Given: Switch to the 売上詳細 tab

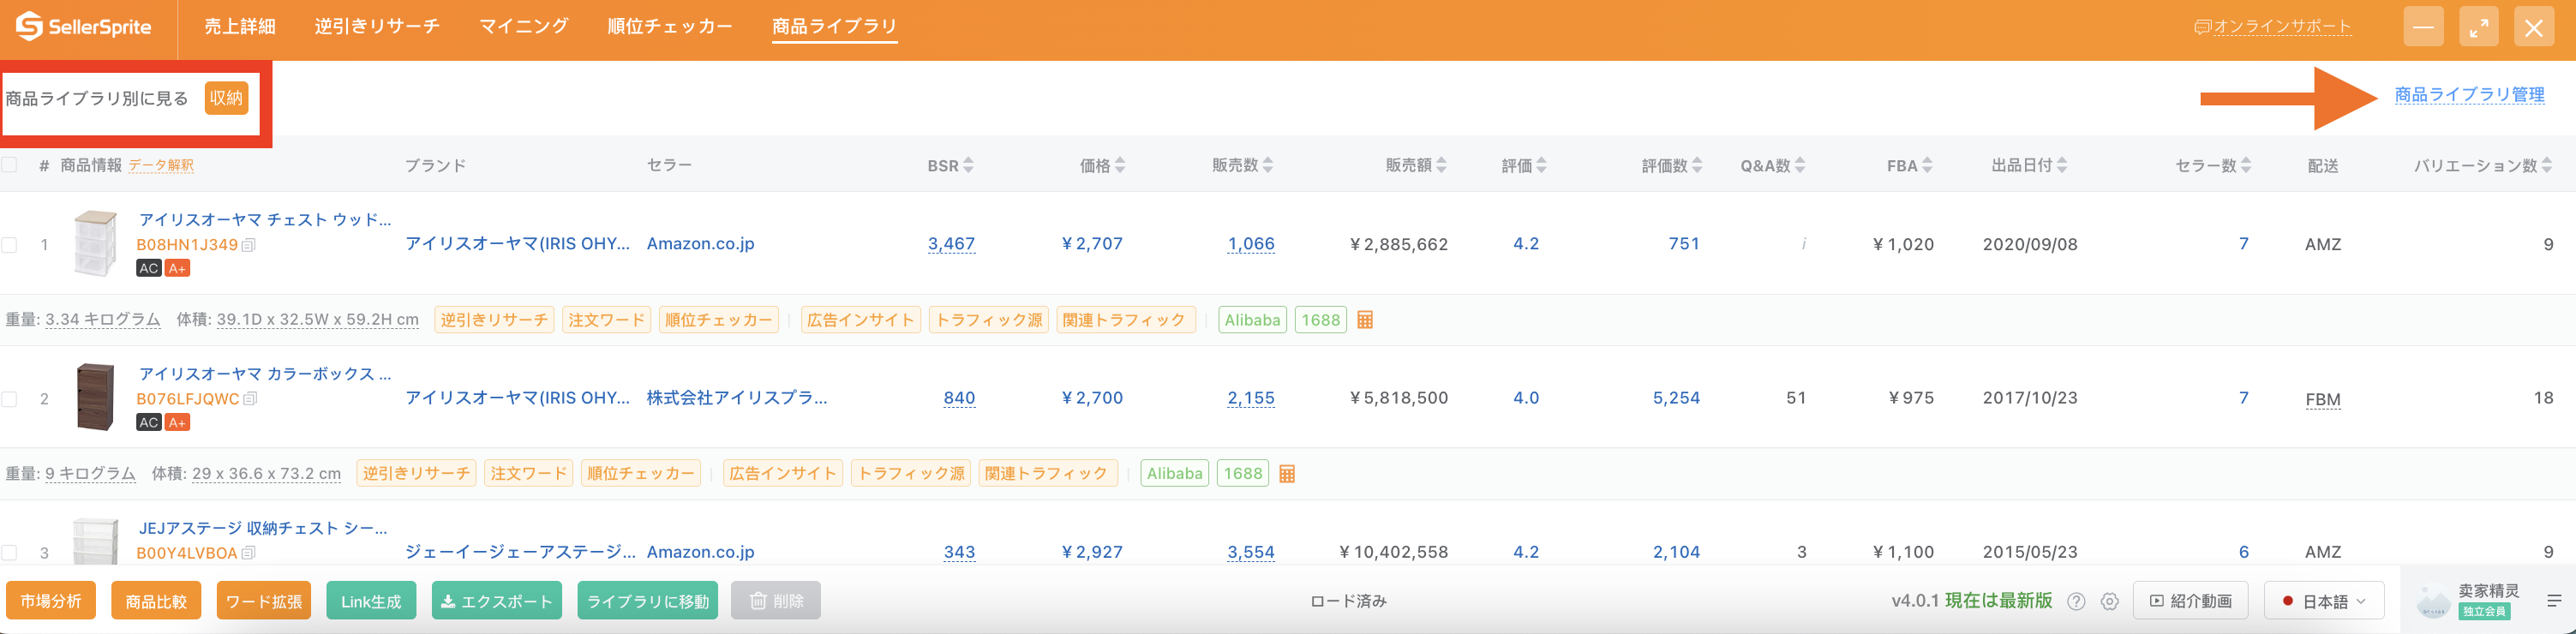Looking at the screenshot, I should [240, 27].
